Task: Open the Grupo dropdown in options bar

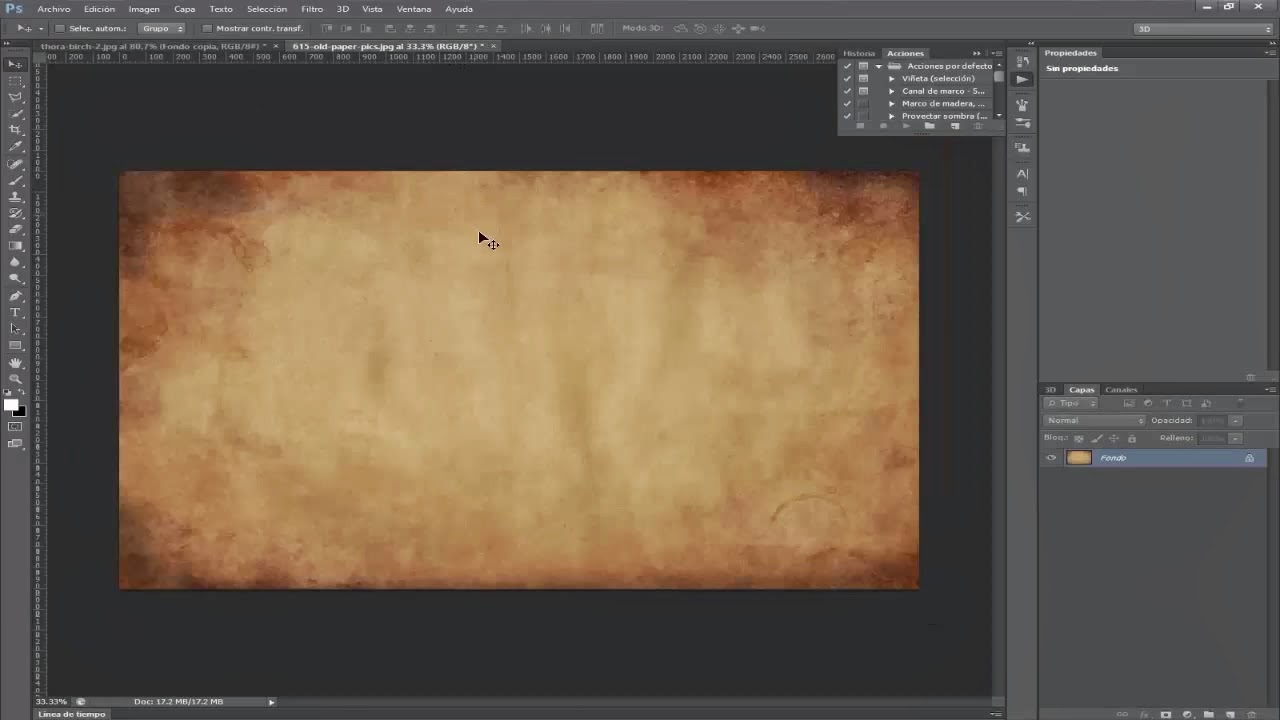Action: (x=162, y=28)
